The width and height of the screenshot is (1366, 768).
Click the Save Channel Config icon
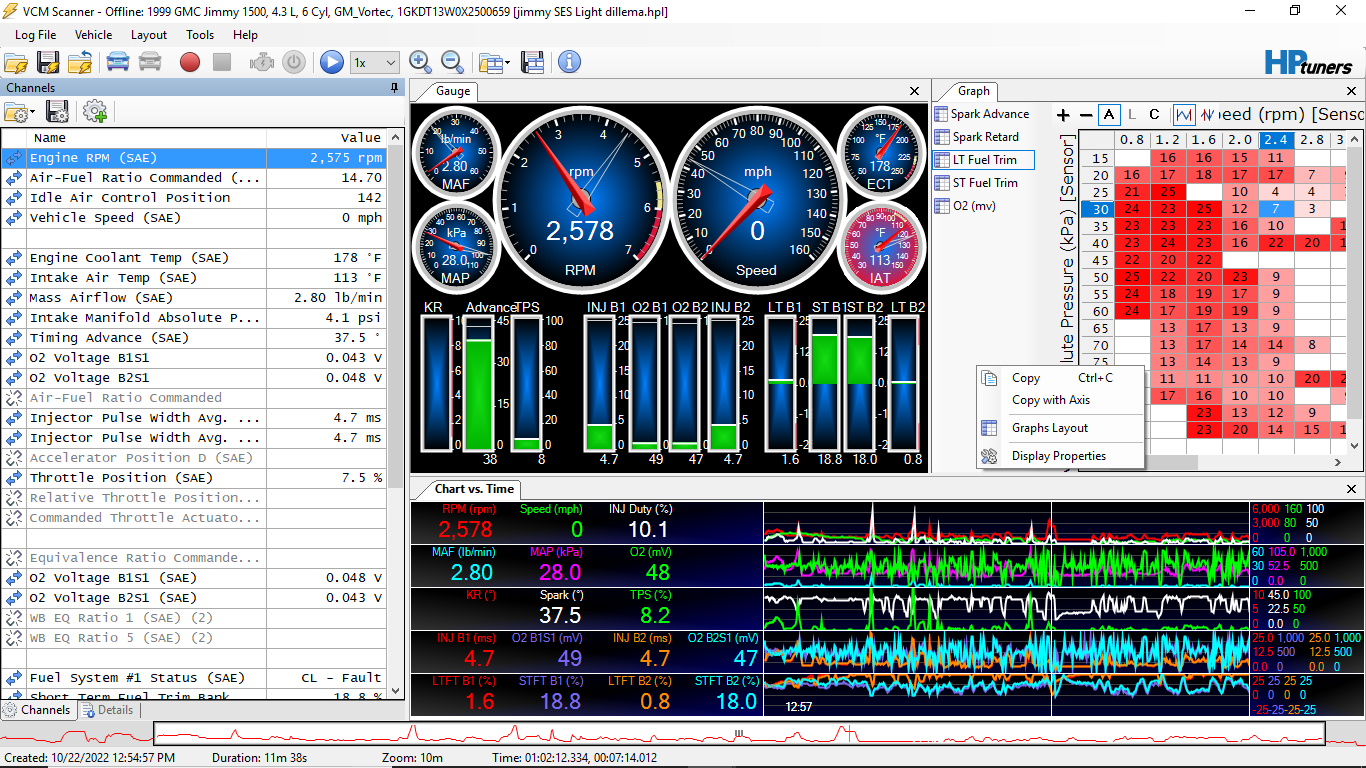pyautogui.click(x=58, y=111)
